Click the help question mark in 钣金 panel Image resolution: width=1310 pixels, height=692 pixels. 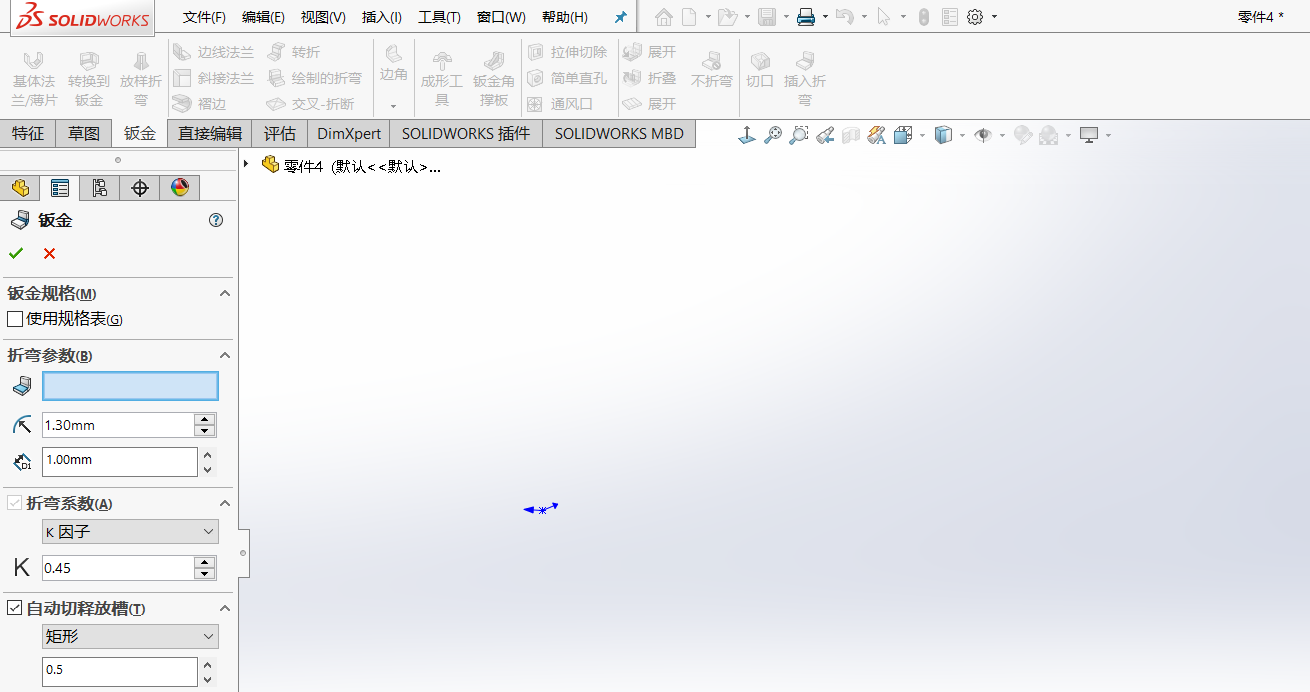click(x=216, y=221)
